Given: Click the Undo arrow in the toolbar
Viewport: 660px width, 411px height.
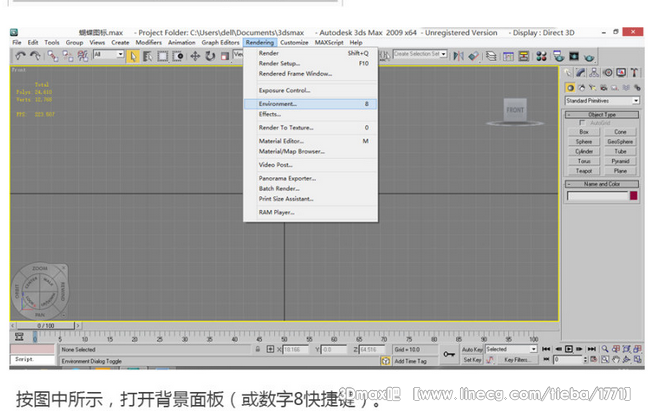Looking at the screenshot, I should [x=20, y=56].
